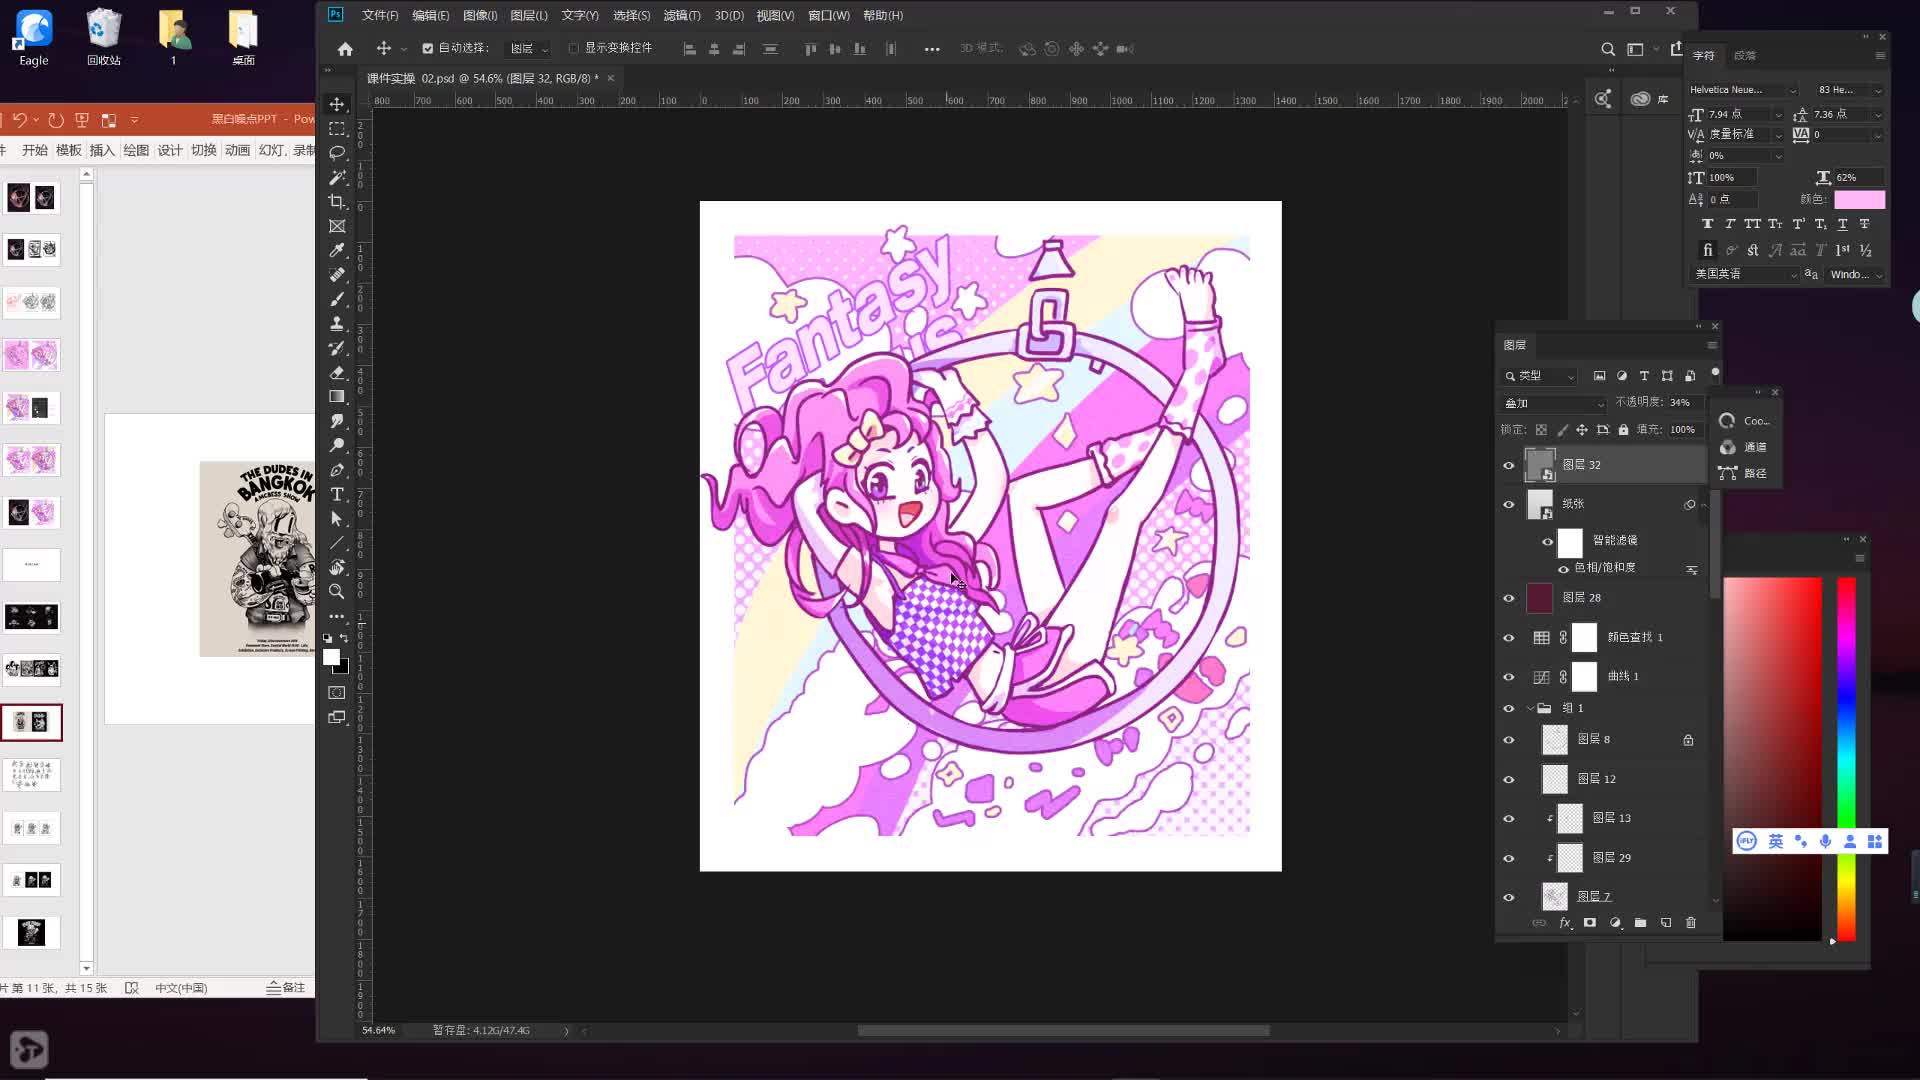Screen dimensions: 1920x1080
Task: Select the Brush tool
Action: (x=337, y=299)
